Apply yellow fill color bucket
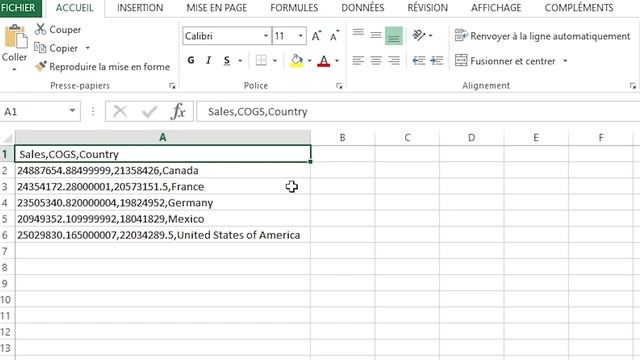640x360 pixels. pyautogui.click(x=297, y=60)
